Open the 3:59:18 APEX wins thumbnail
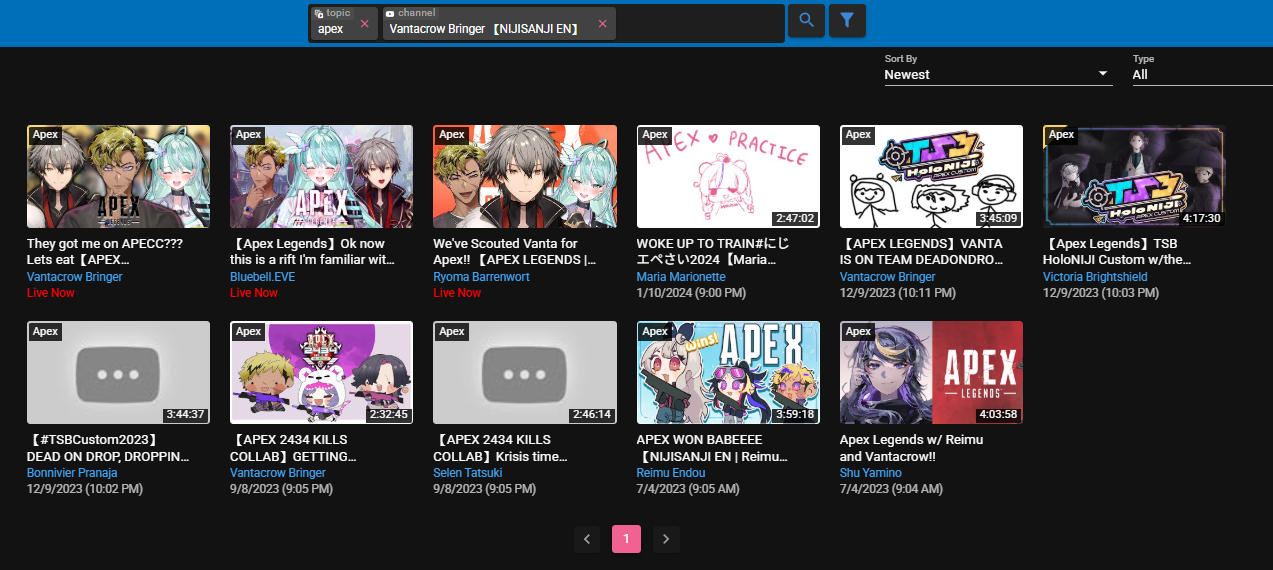1273x570 pixels. click(x=728, y=372)
